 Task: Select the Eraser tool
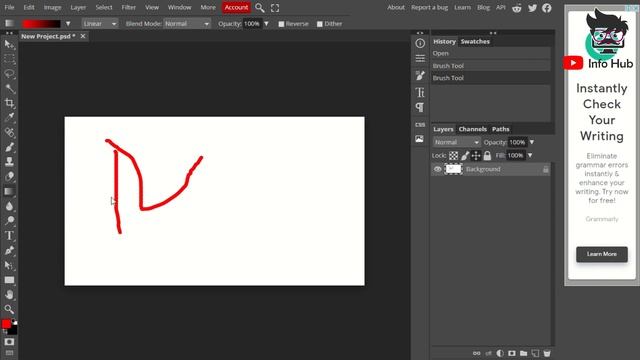[x=9, y=176]
